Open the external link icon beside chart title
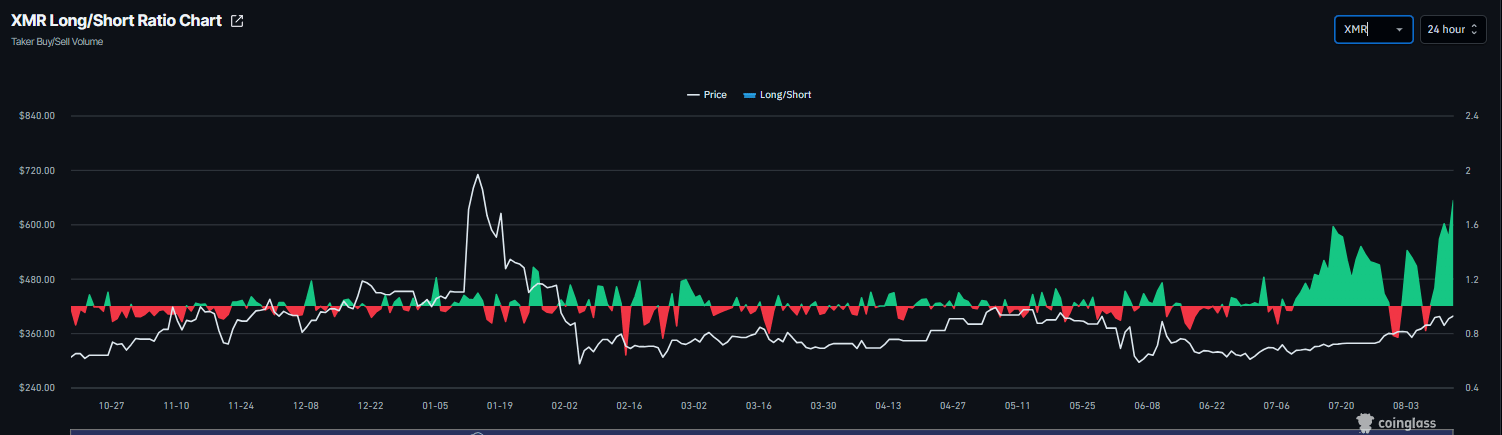The height and width of the screenshot is (435, 1502). pyautogui.click(x=237, y=21)
